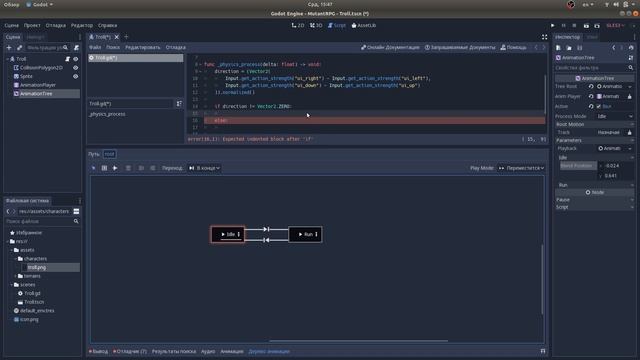Play the Idle state node
The image size is (640, 360).
coord(223,234)
